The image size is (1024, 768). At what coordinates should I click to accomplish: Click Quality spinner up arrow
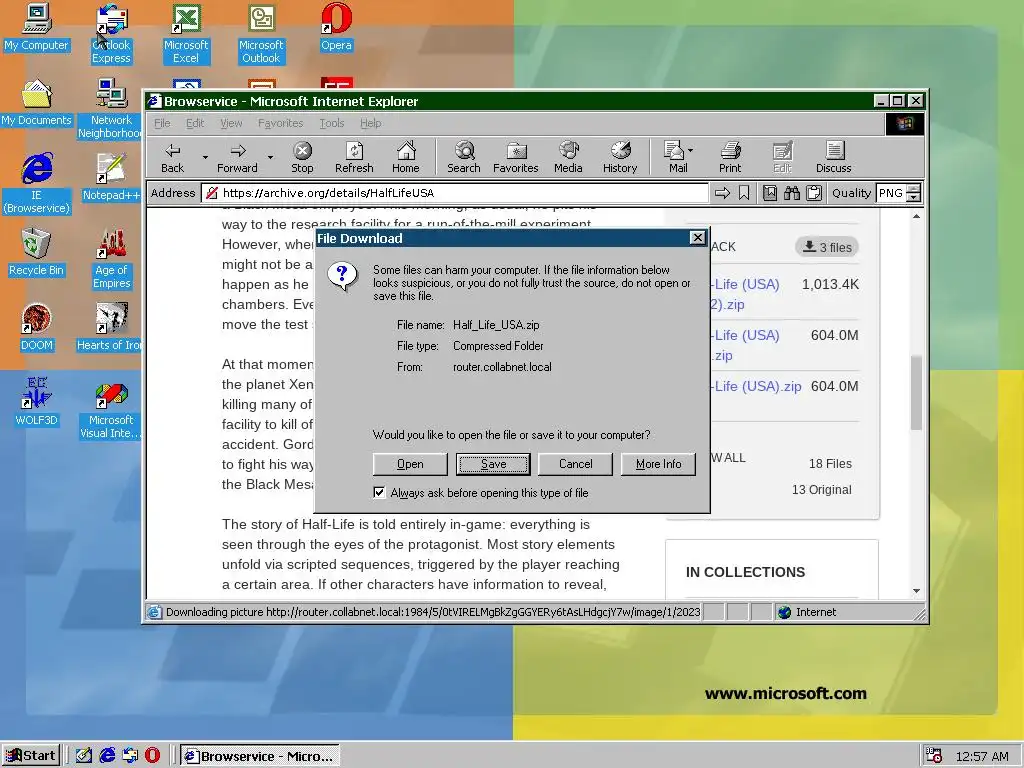pos(914,189)
